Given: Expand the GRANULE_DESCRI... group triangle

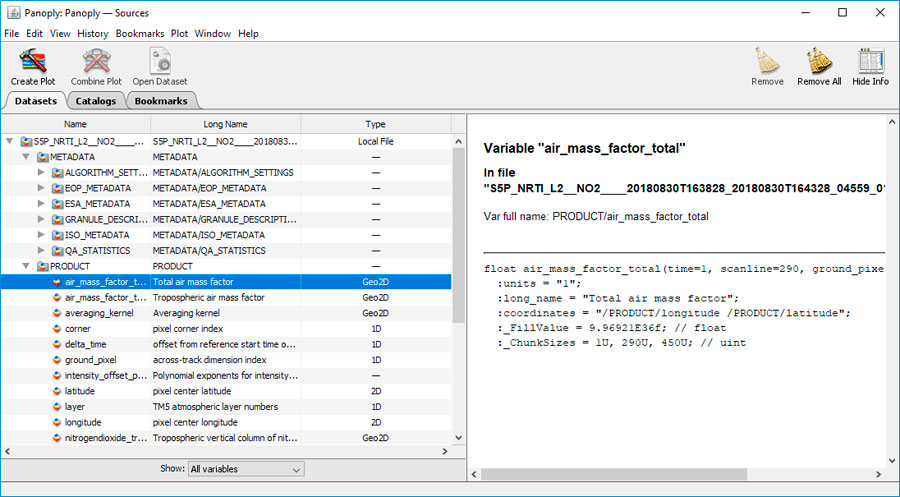Looking at the screenshot, I should [x=41, y=219].
